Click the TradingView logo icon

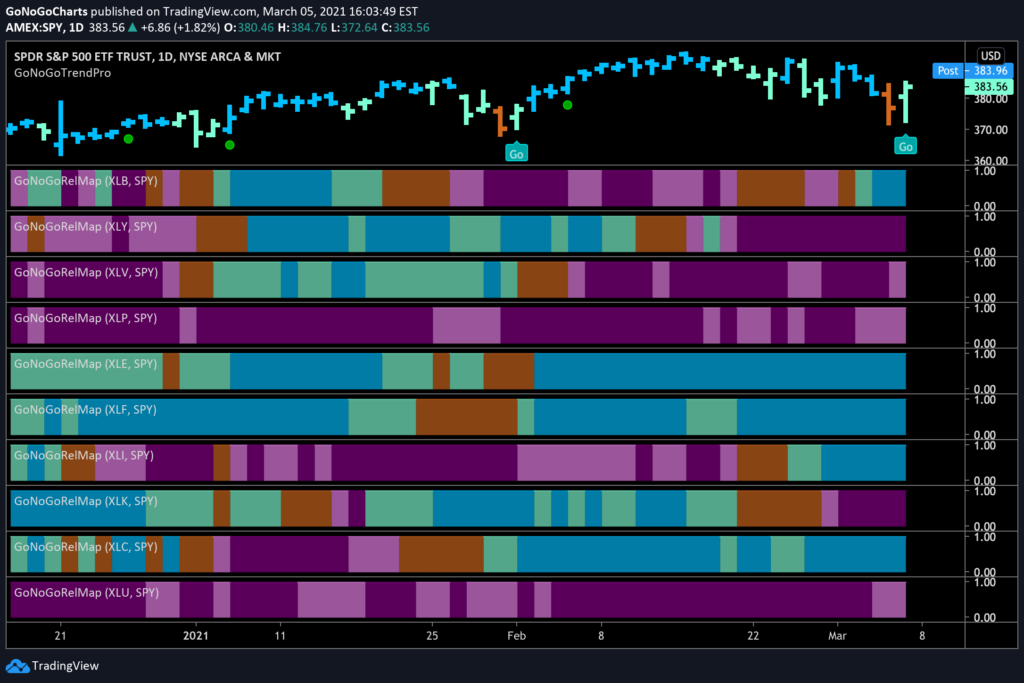click(17, 666)
